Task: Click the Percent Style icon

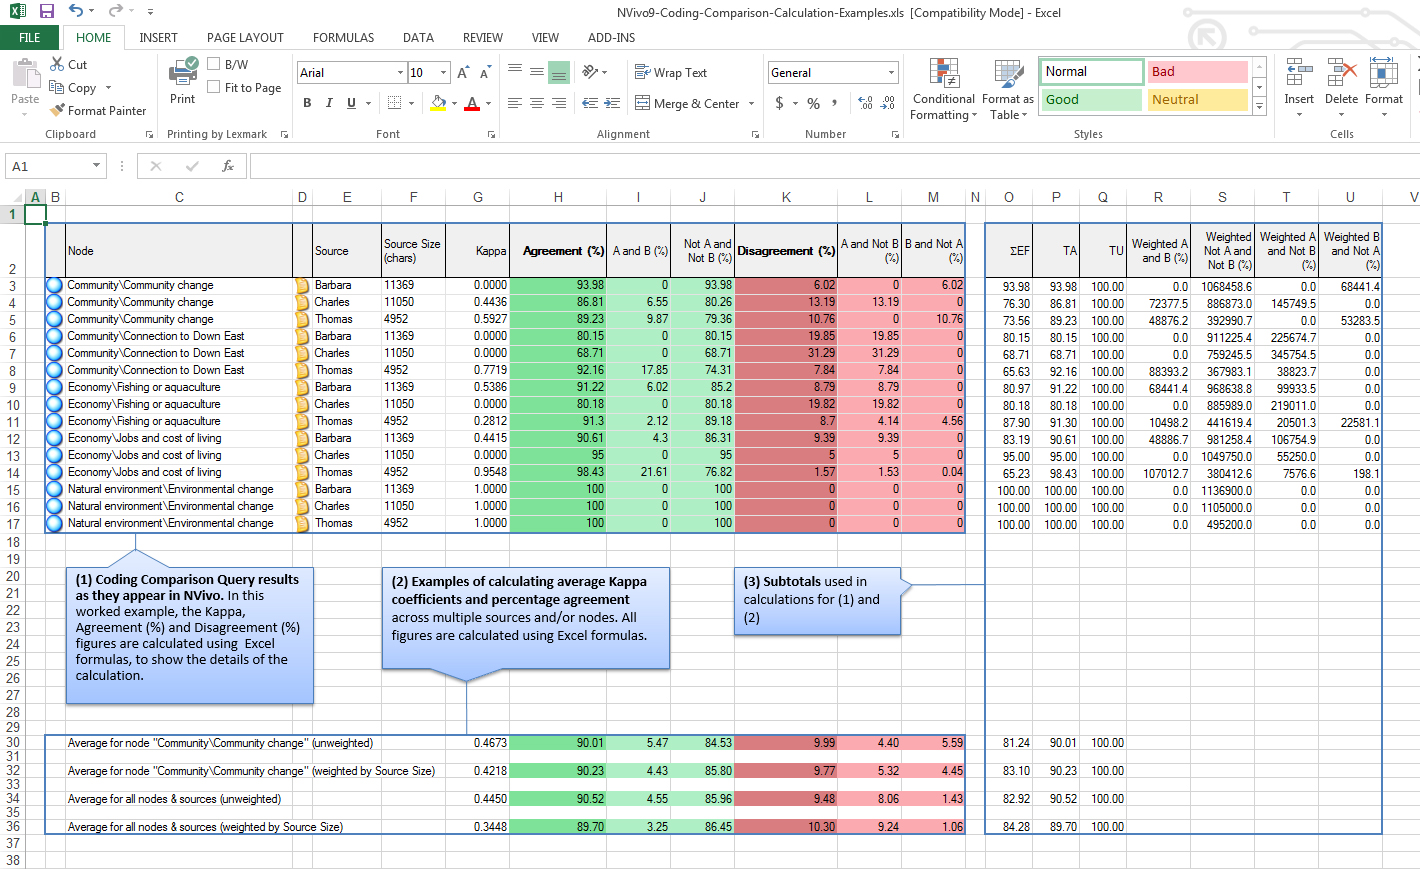Action: (x=813, y=103)
